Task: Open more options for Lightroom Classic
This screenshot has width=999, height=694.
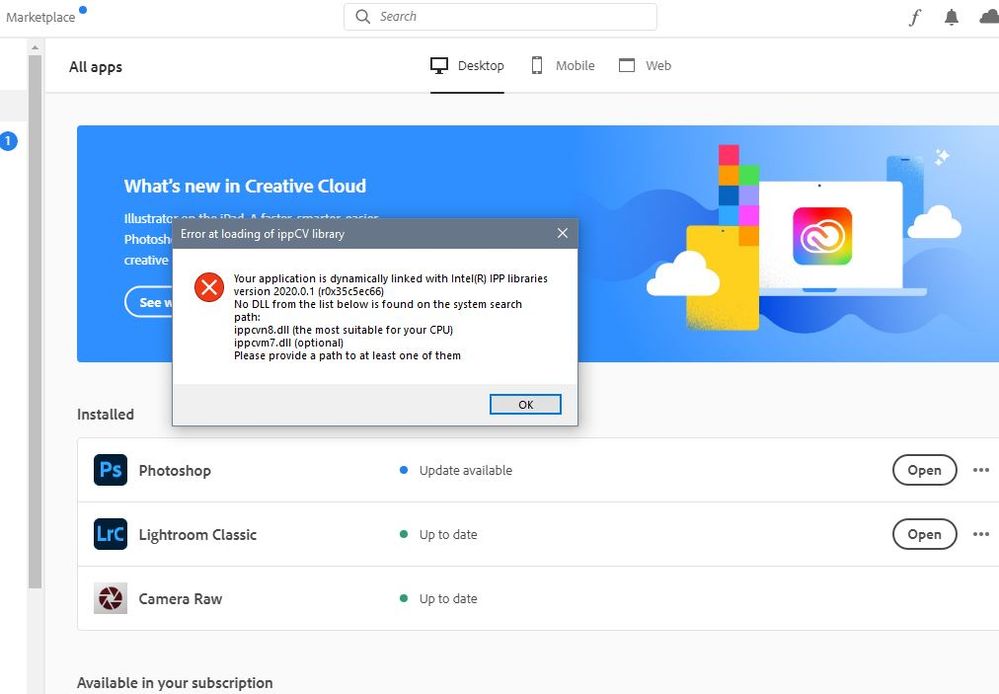Action: pyautogui.click(x=981, y=534)
